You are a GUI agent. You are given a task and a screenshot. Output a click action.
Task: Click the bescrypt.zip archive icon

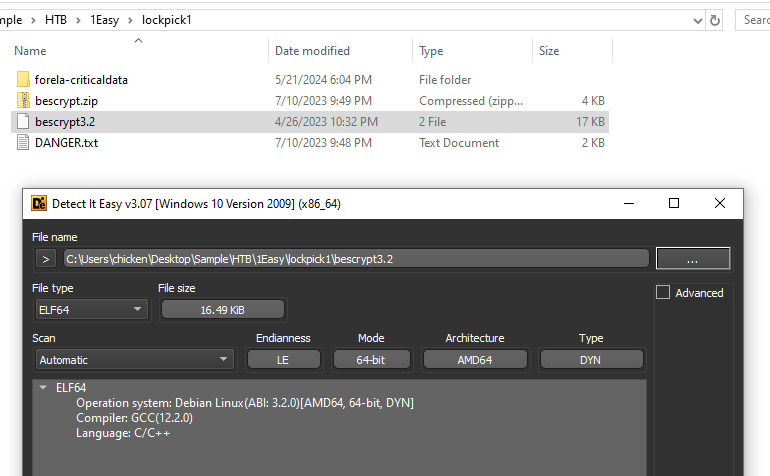23,101
